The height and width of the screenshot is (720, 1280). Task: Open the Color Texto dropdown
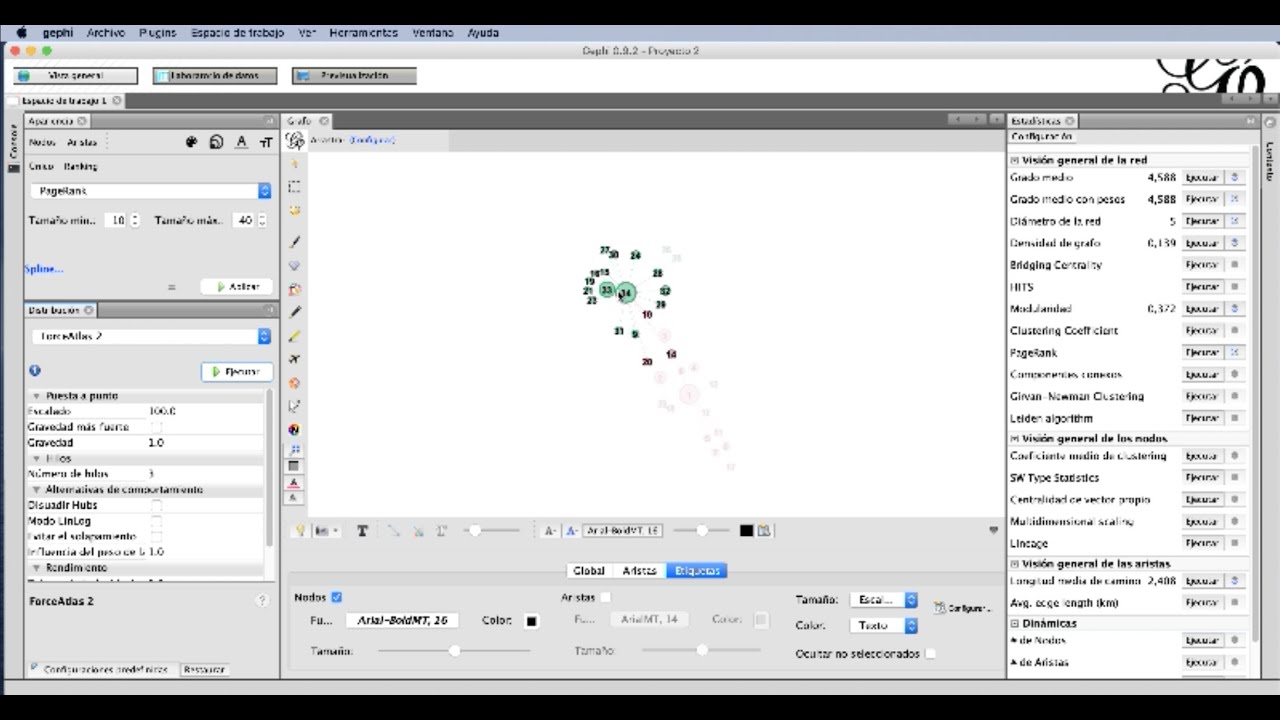884,625
